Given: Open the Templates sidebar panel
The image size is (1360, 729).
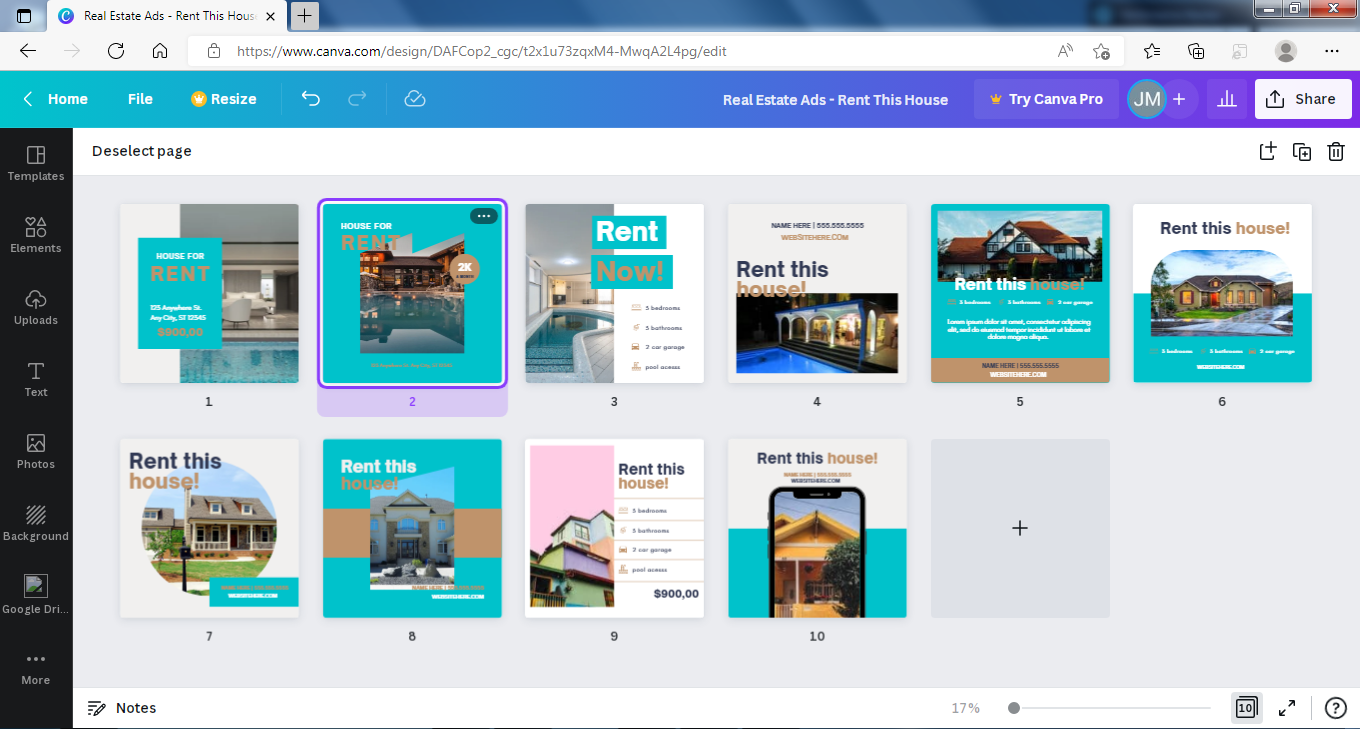Looking at the screenshot, I should [x=36, y=163].
